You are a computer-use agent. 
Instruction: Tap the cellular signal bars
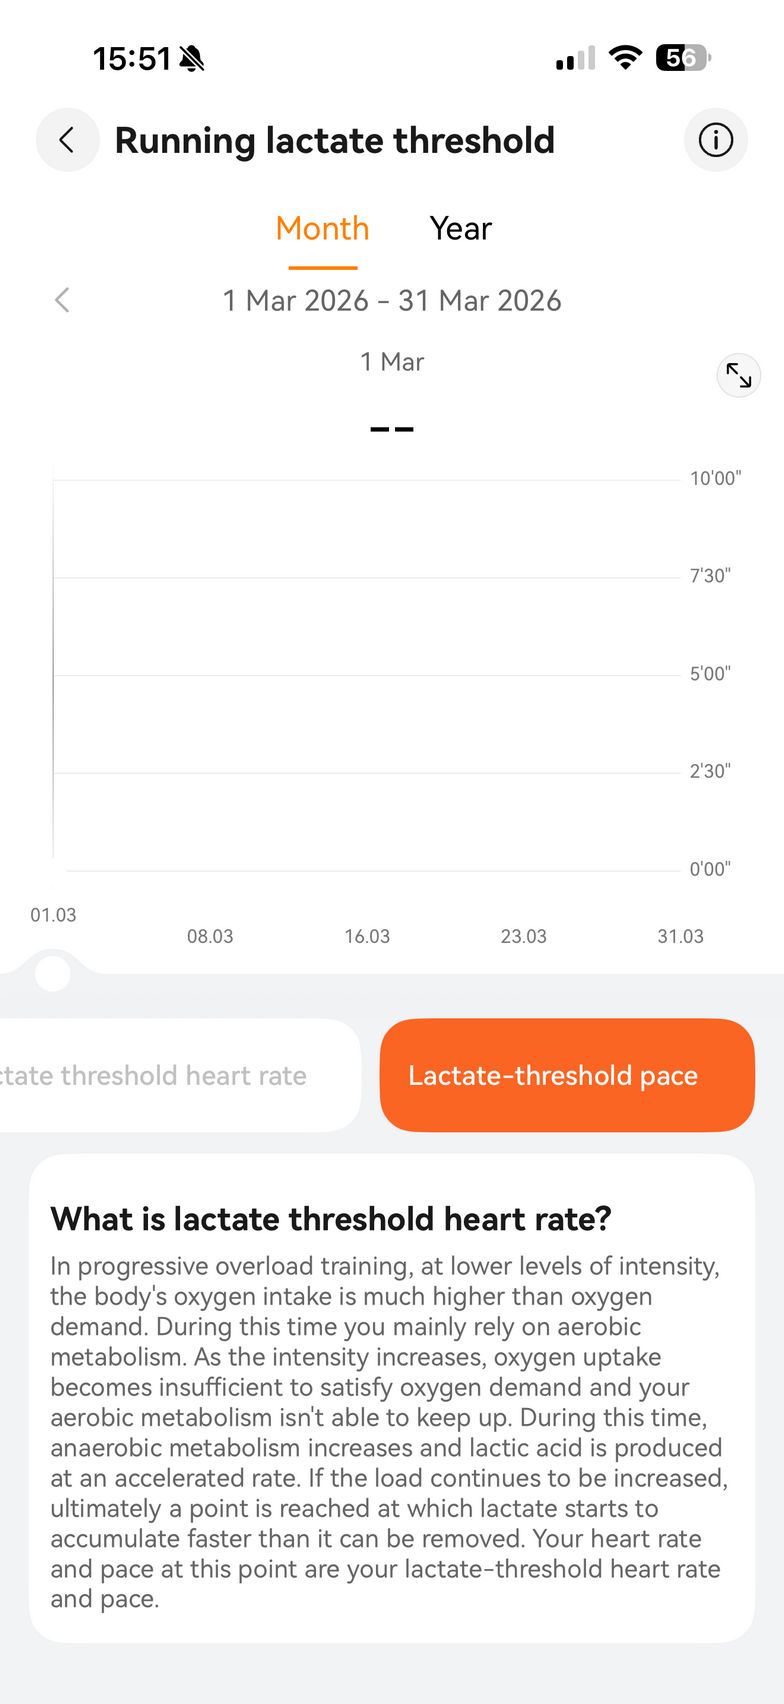575,59
